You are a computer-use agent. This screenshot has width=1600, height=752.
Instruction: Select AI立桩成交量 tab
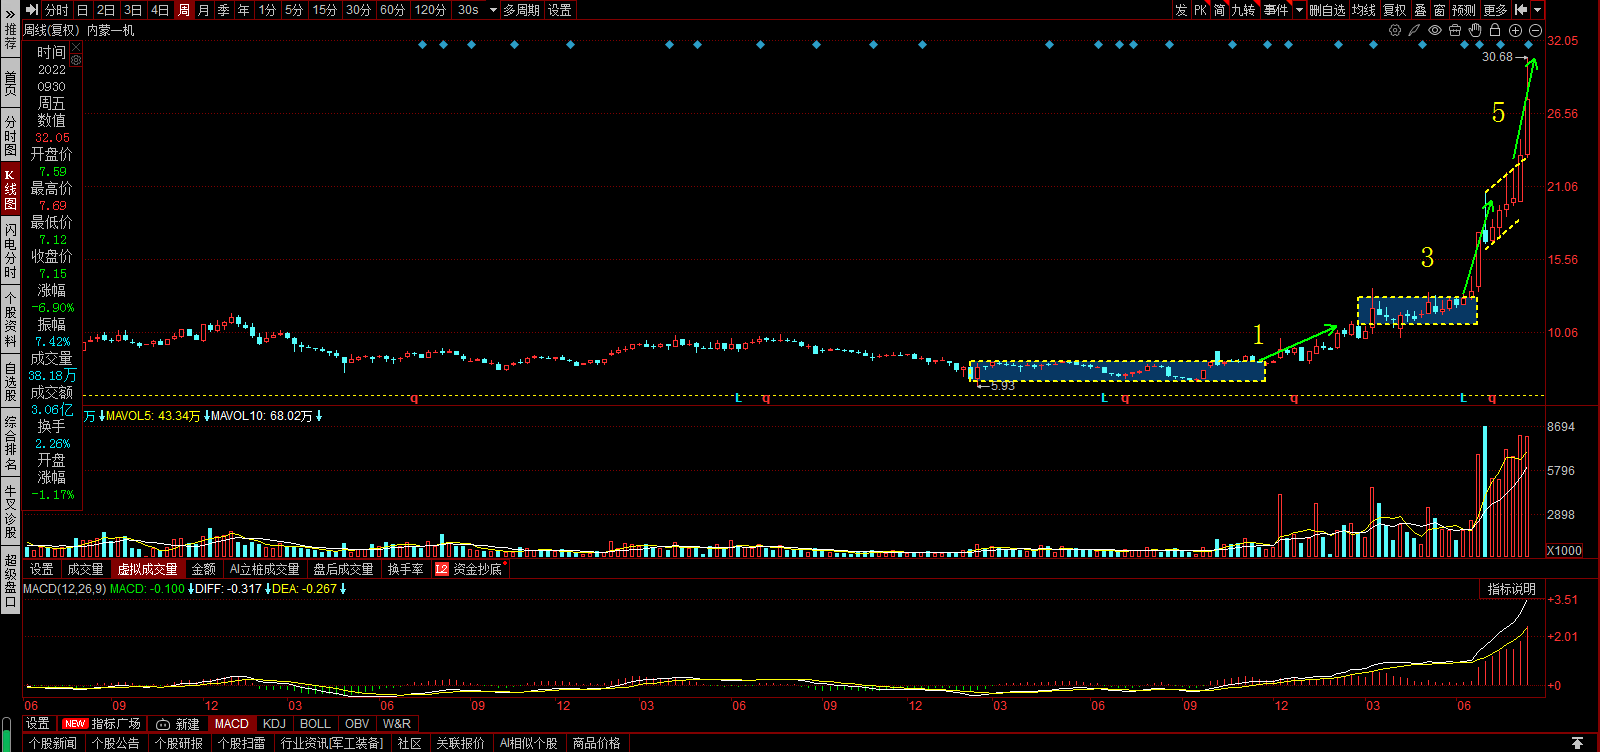264,569
